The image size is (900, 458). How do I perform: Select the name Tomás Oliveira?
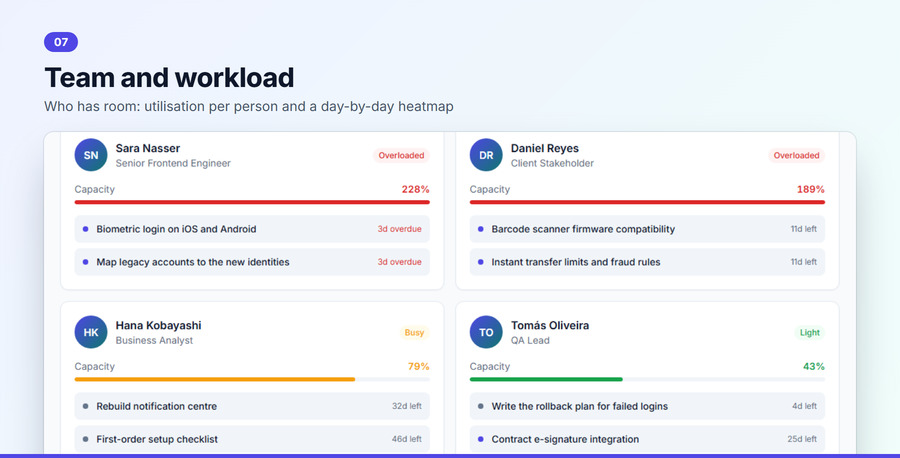point(550,325)
